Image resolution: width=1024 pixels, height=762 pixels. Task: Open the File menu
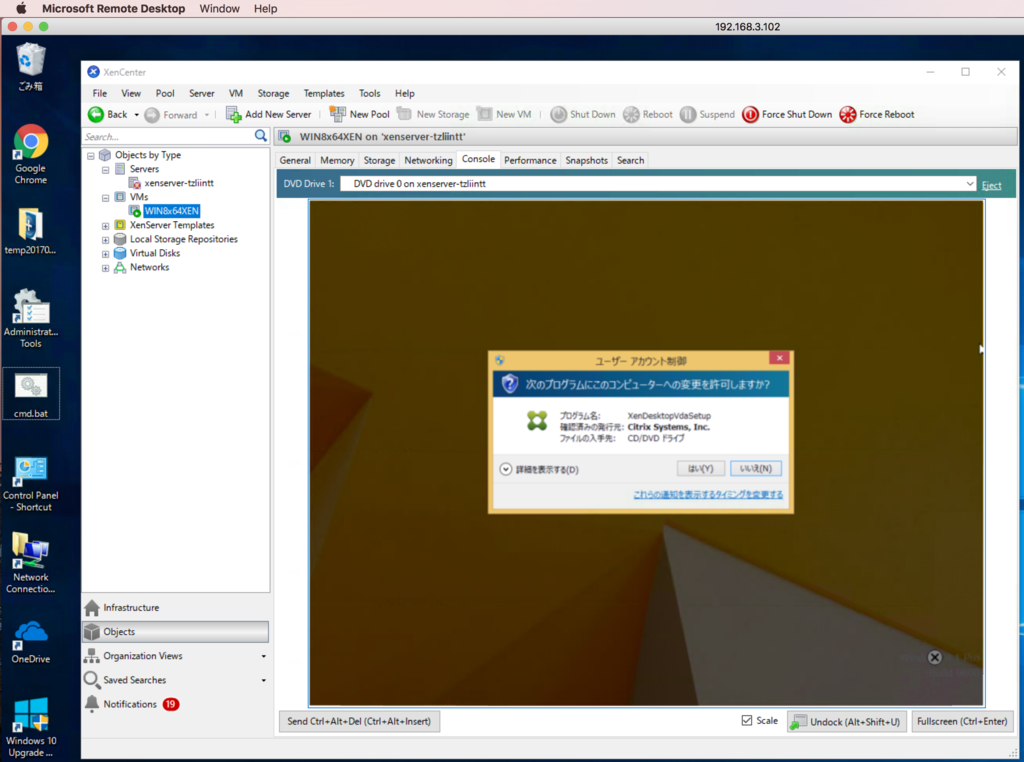coord(100,93)
